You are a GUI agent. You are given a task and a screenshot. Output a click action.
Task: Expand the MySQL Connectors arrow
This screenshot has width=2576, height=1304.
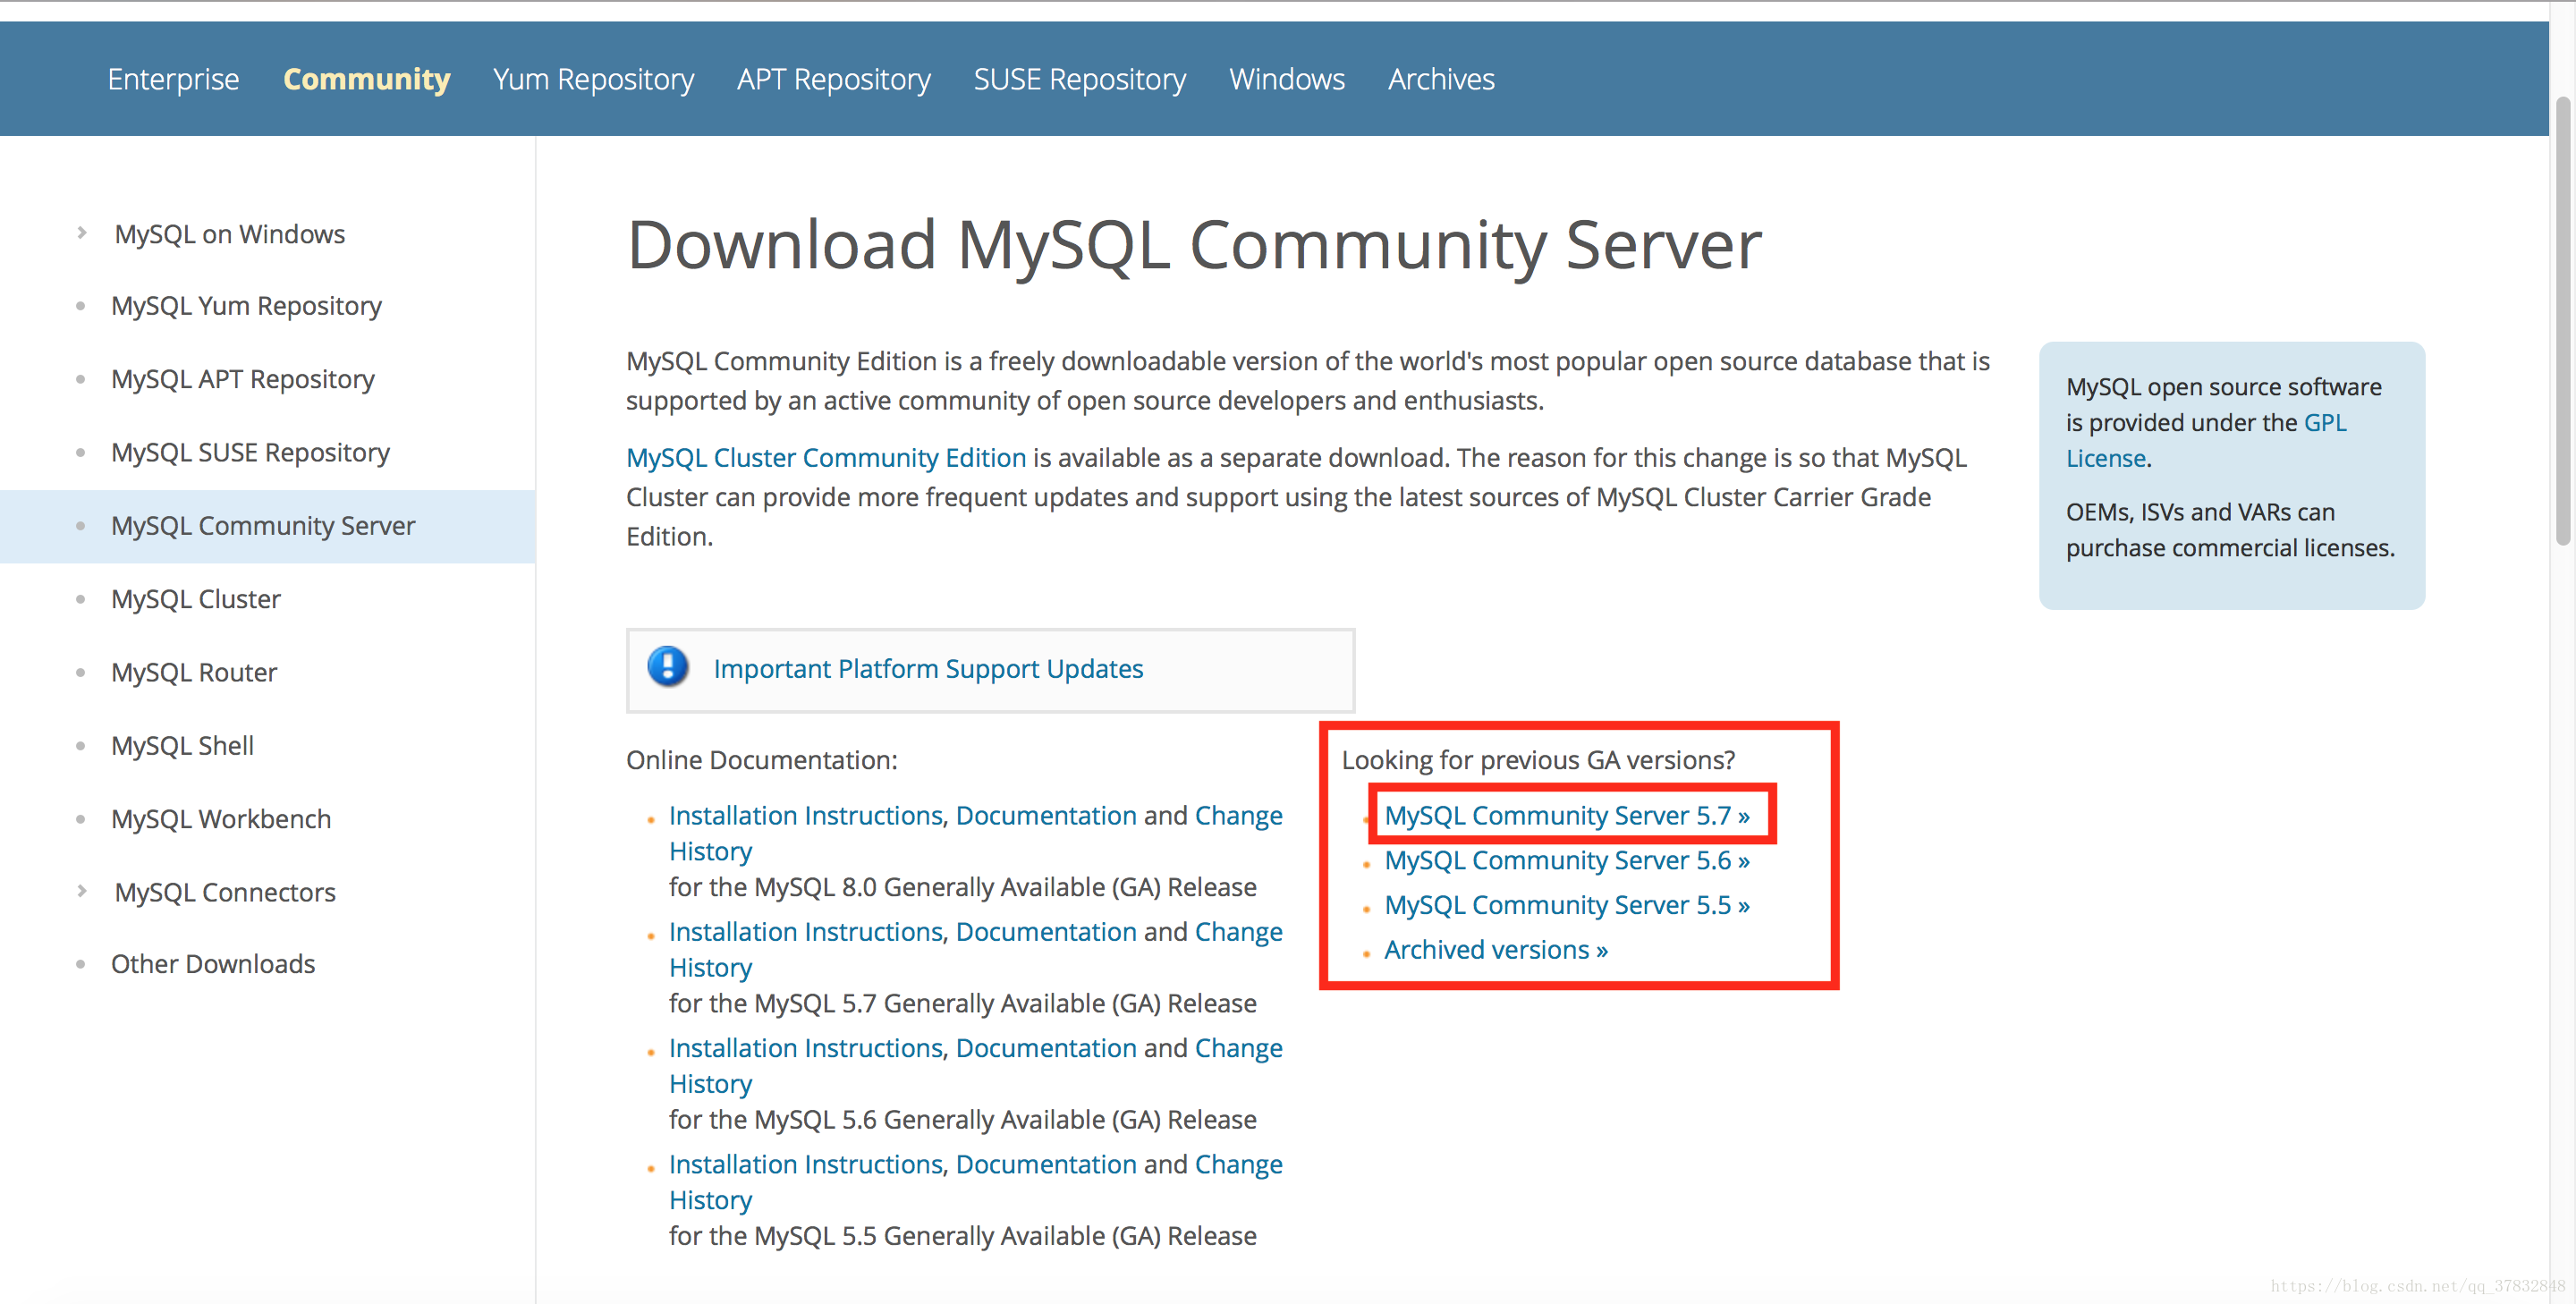click(x=82, y=891)
